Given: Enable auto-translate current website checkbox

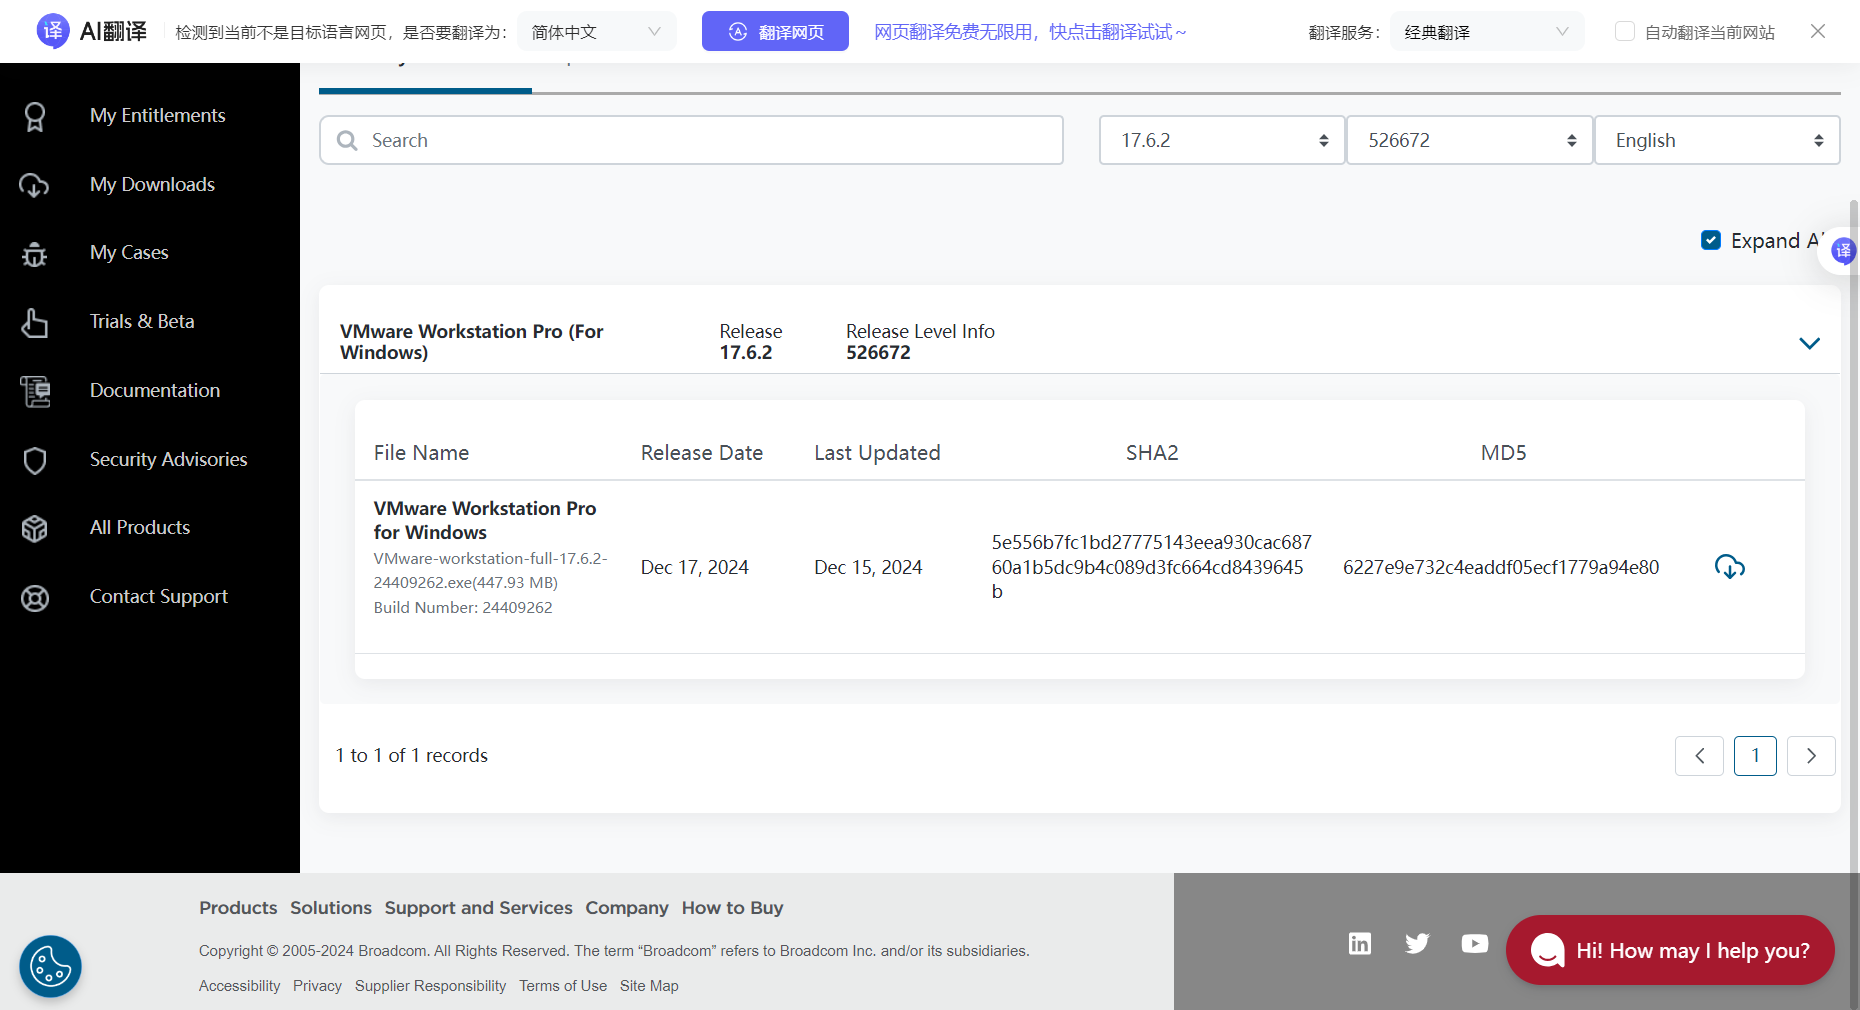Looking at the screenshot, I should click(1625, 32).
